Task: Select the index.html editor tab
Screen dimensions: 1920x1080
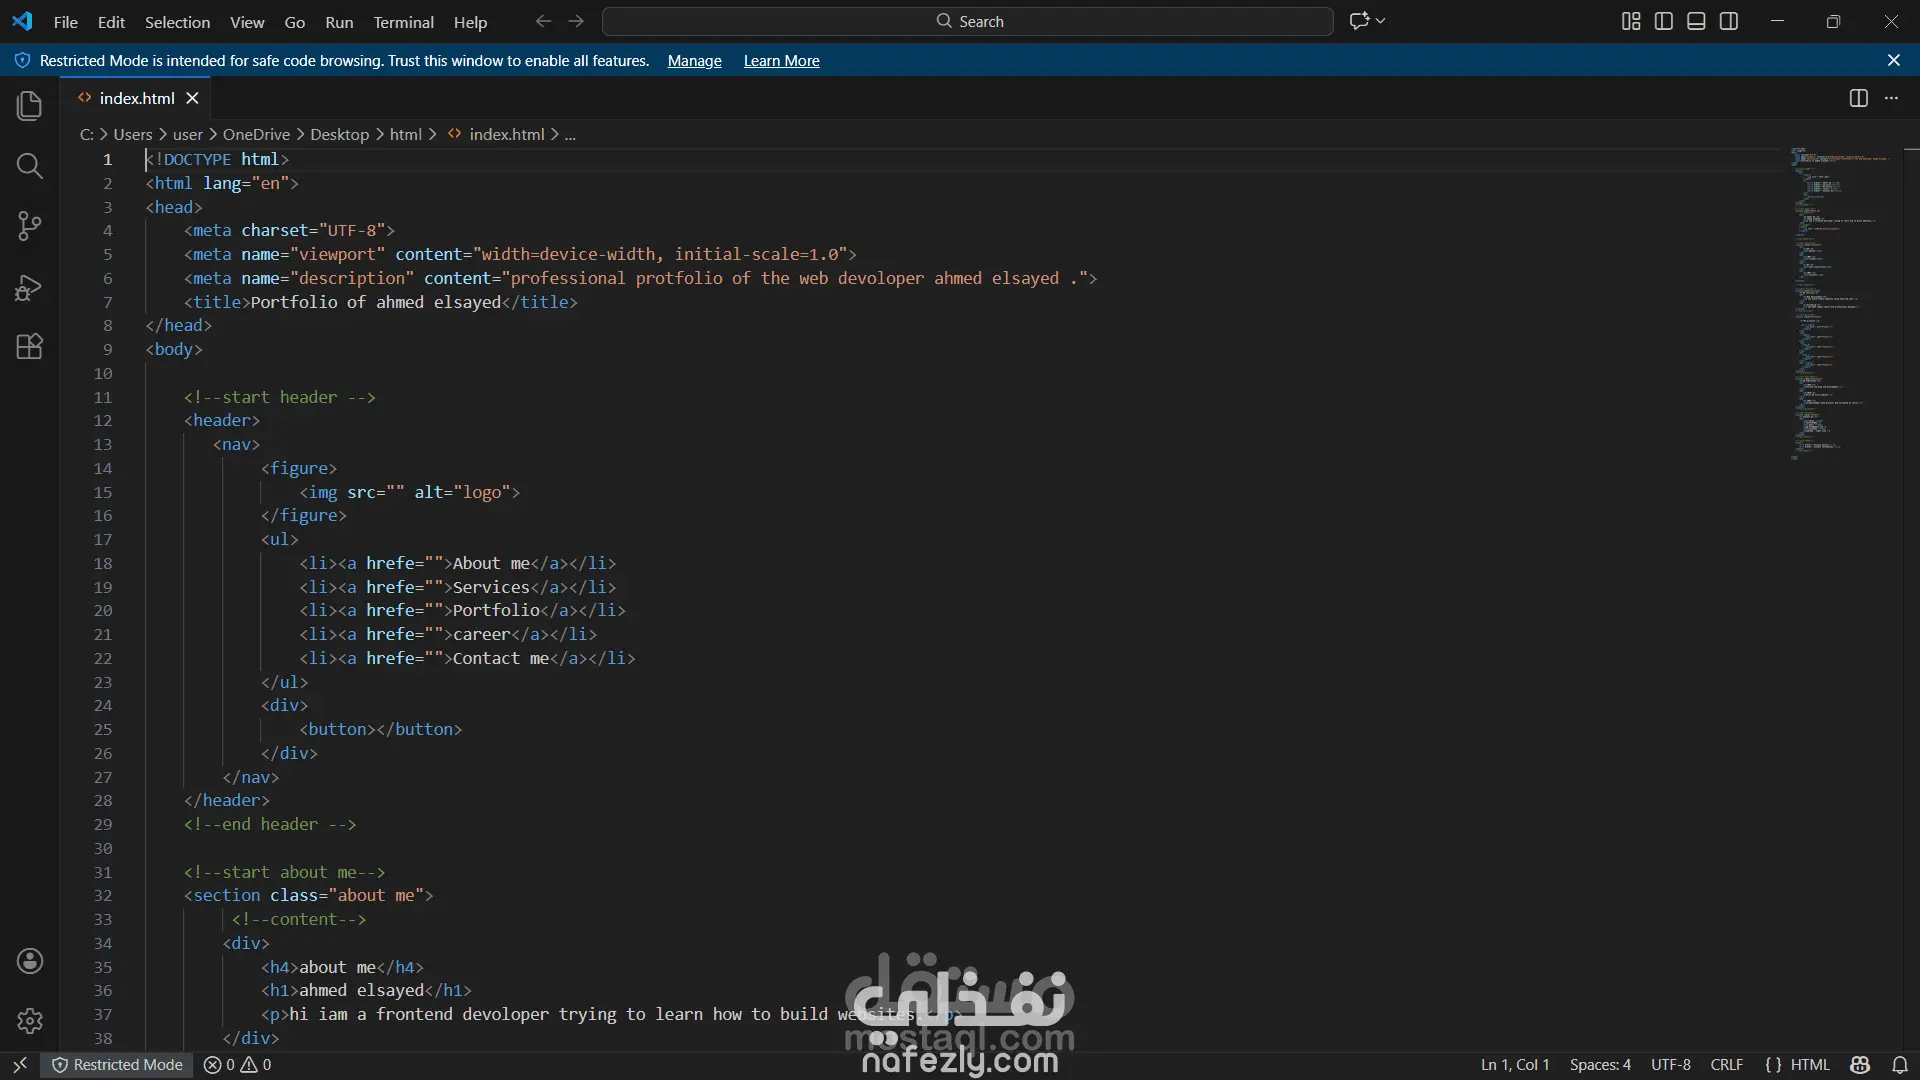Action: pos(136,98)
